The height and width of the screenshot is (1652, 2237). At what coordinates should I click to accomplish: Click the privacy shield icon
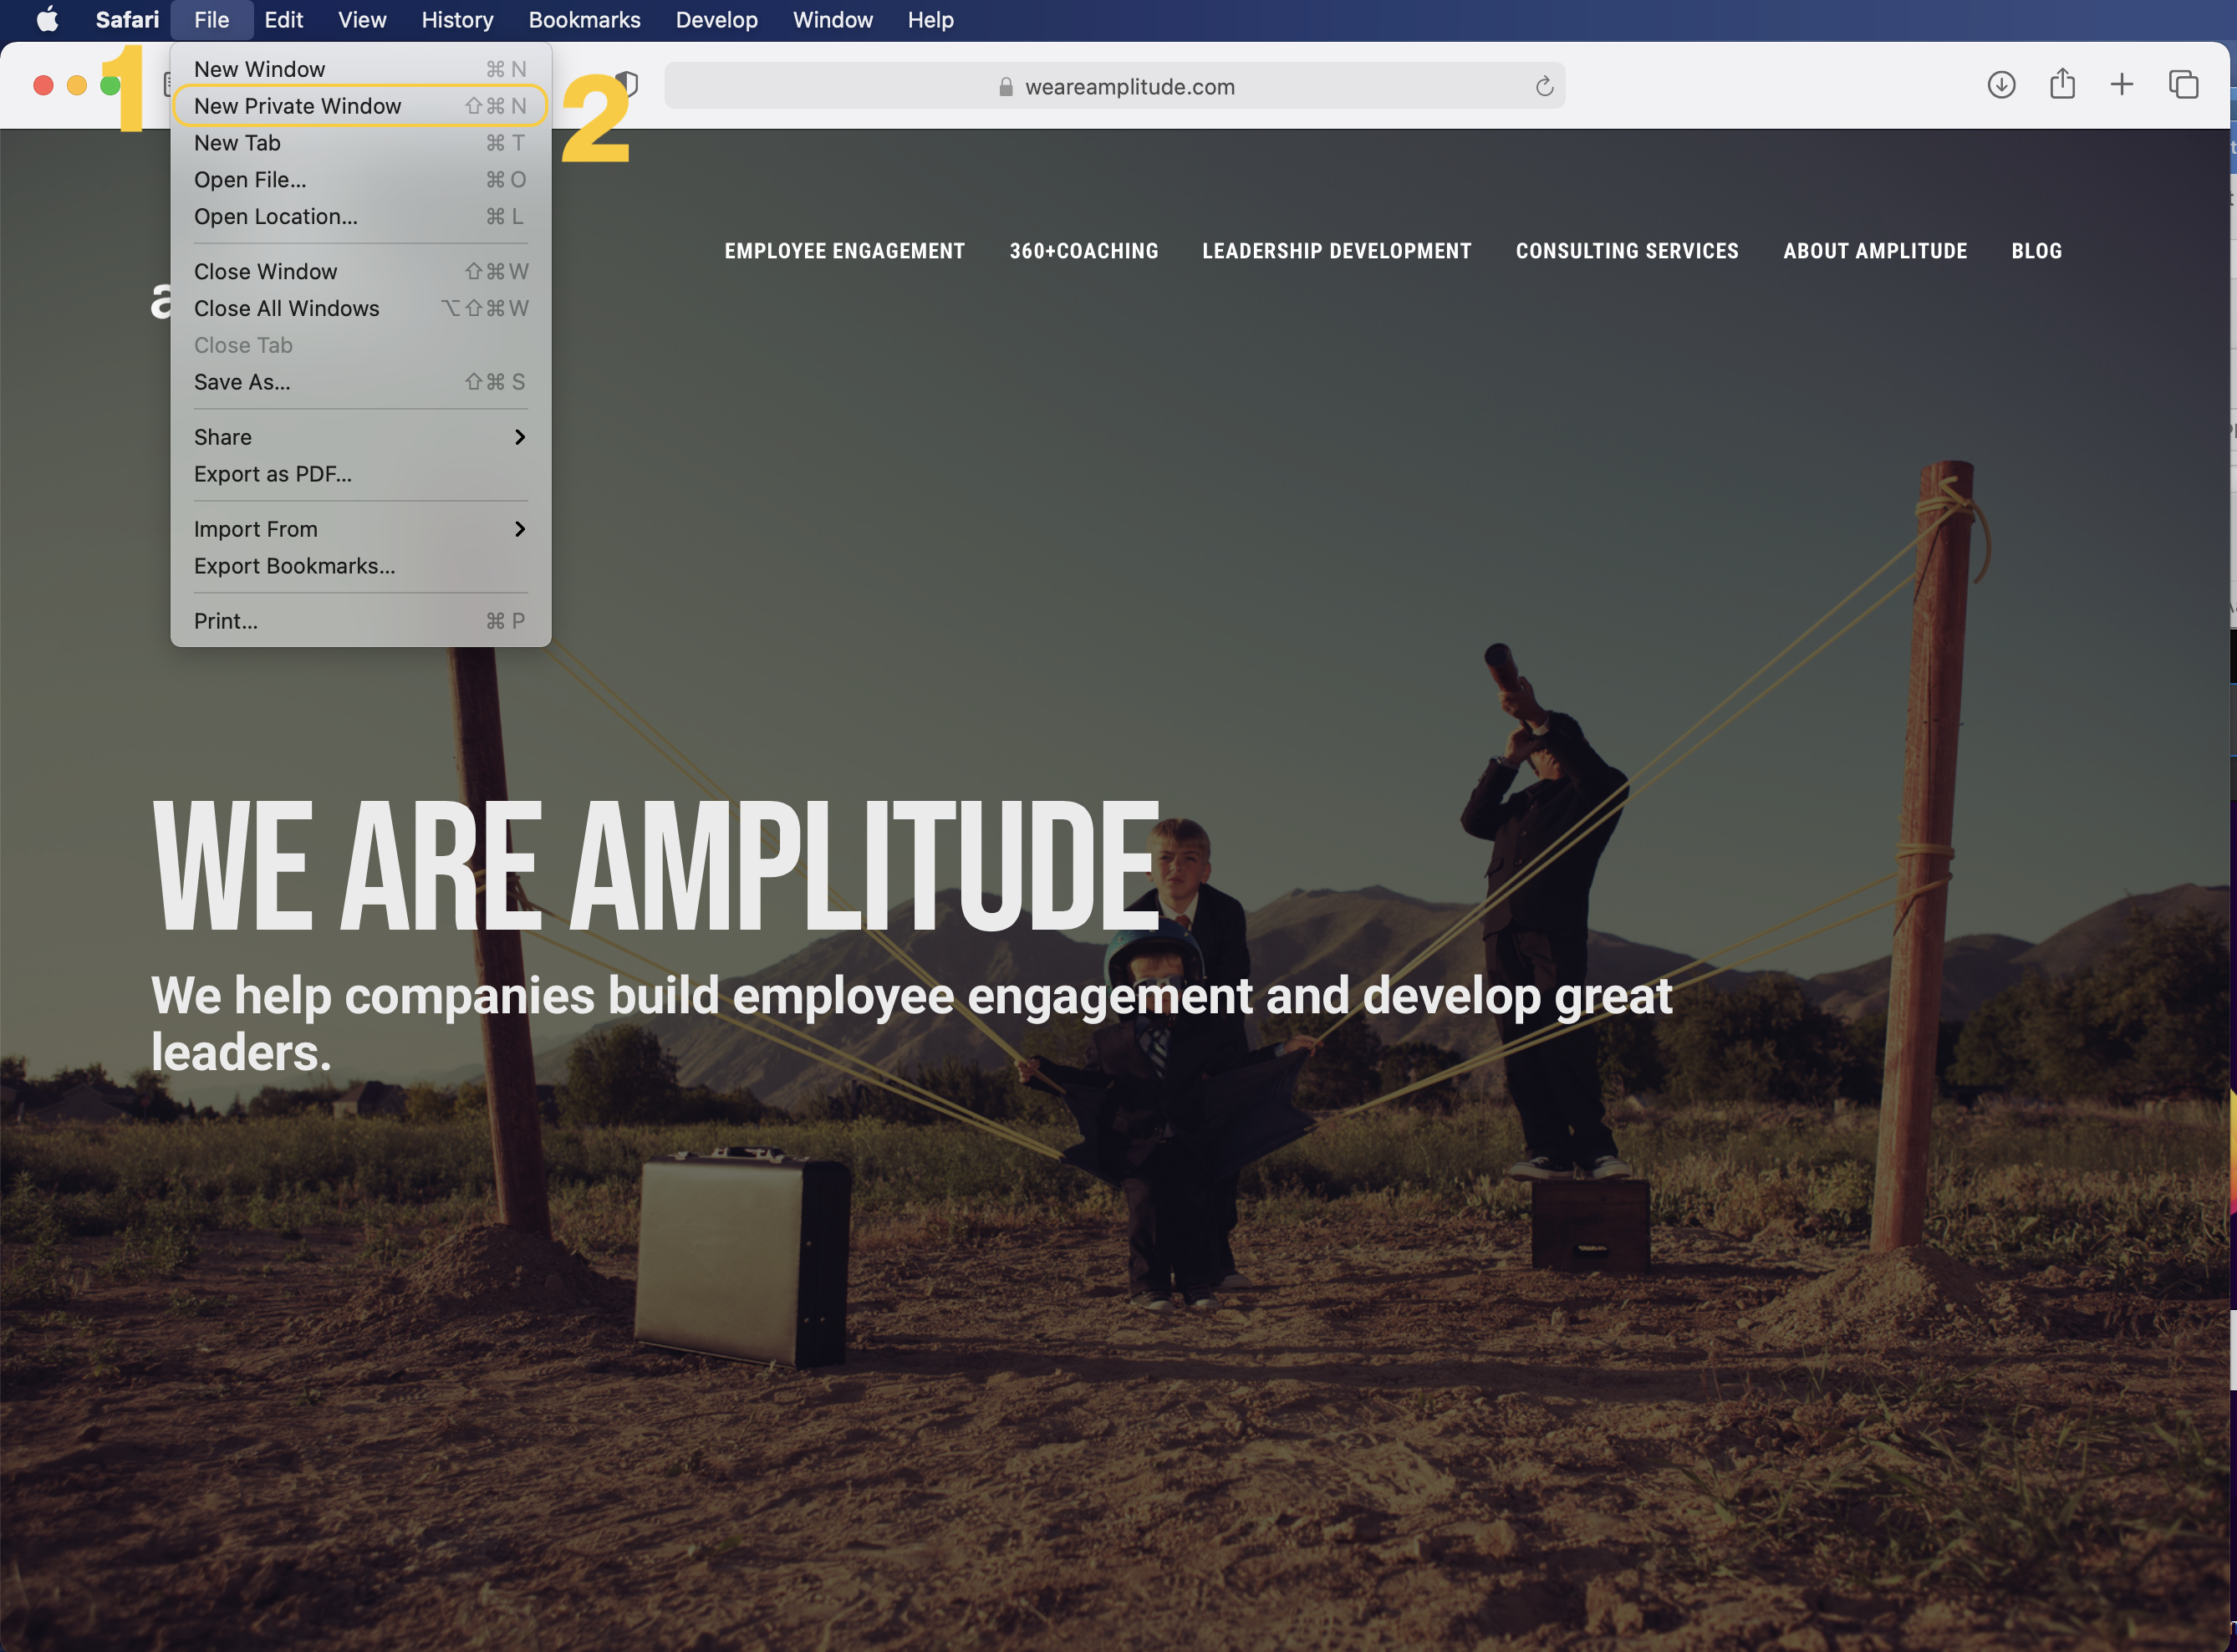628,84
